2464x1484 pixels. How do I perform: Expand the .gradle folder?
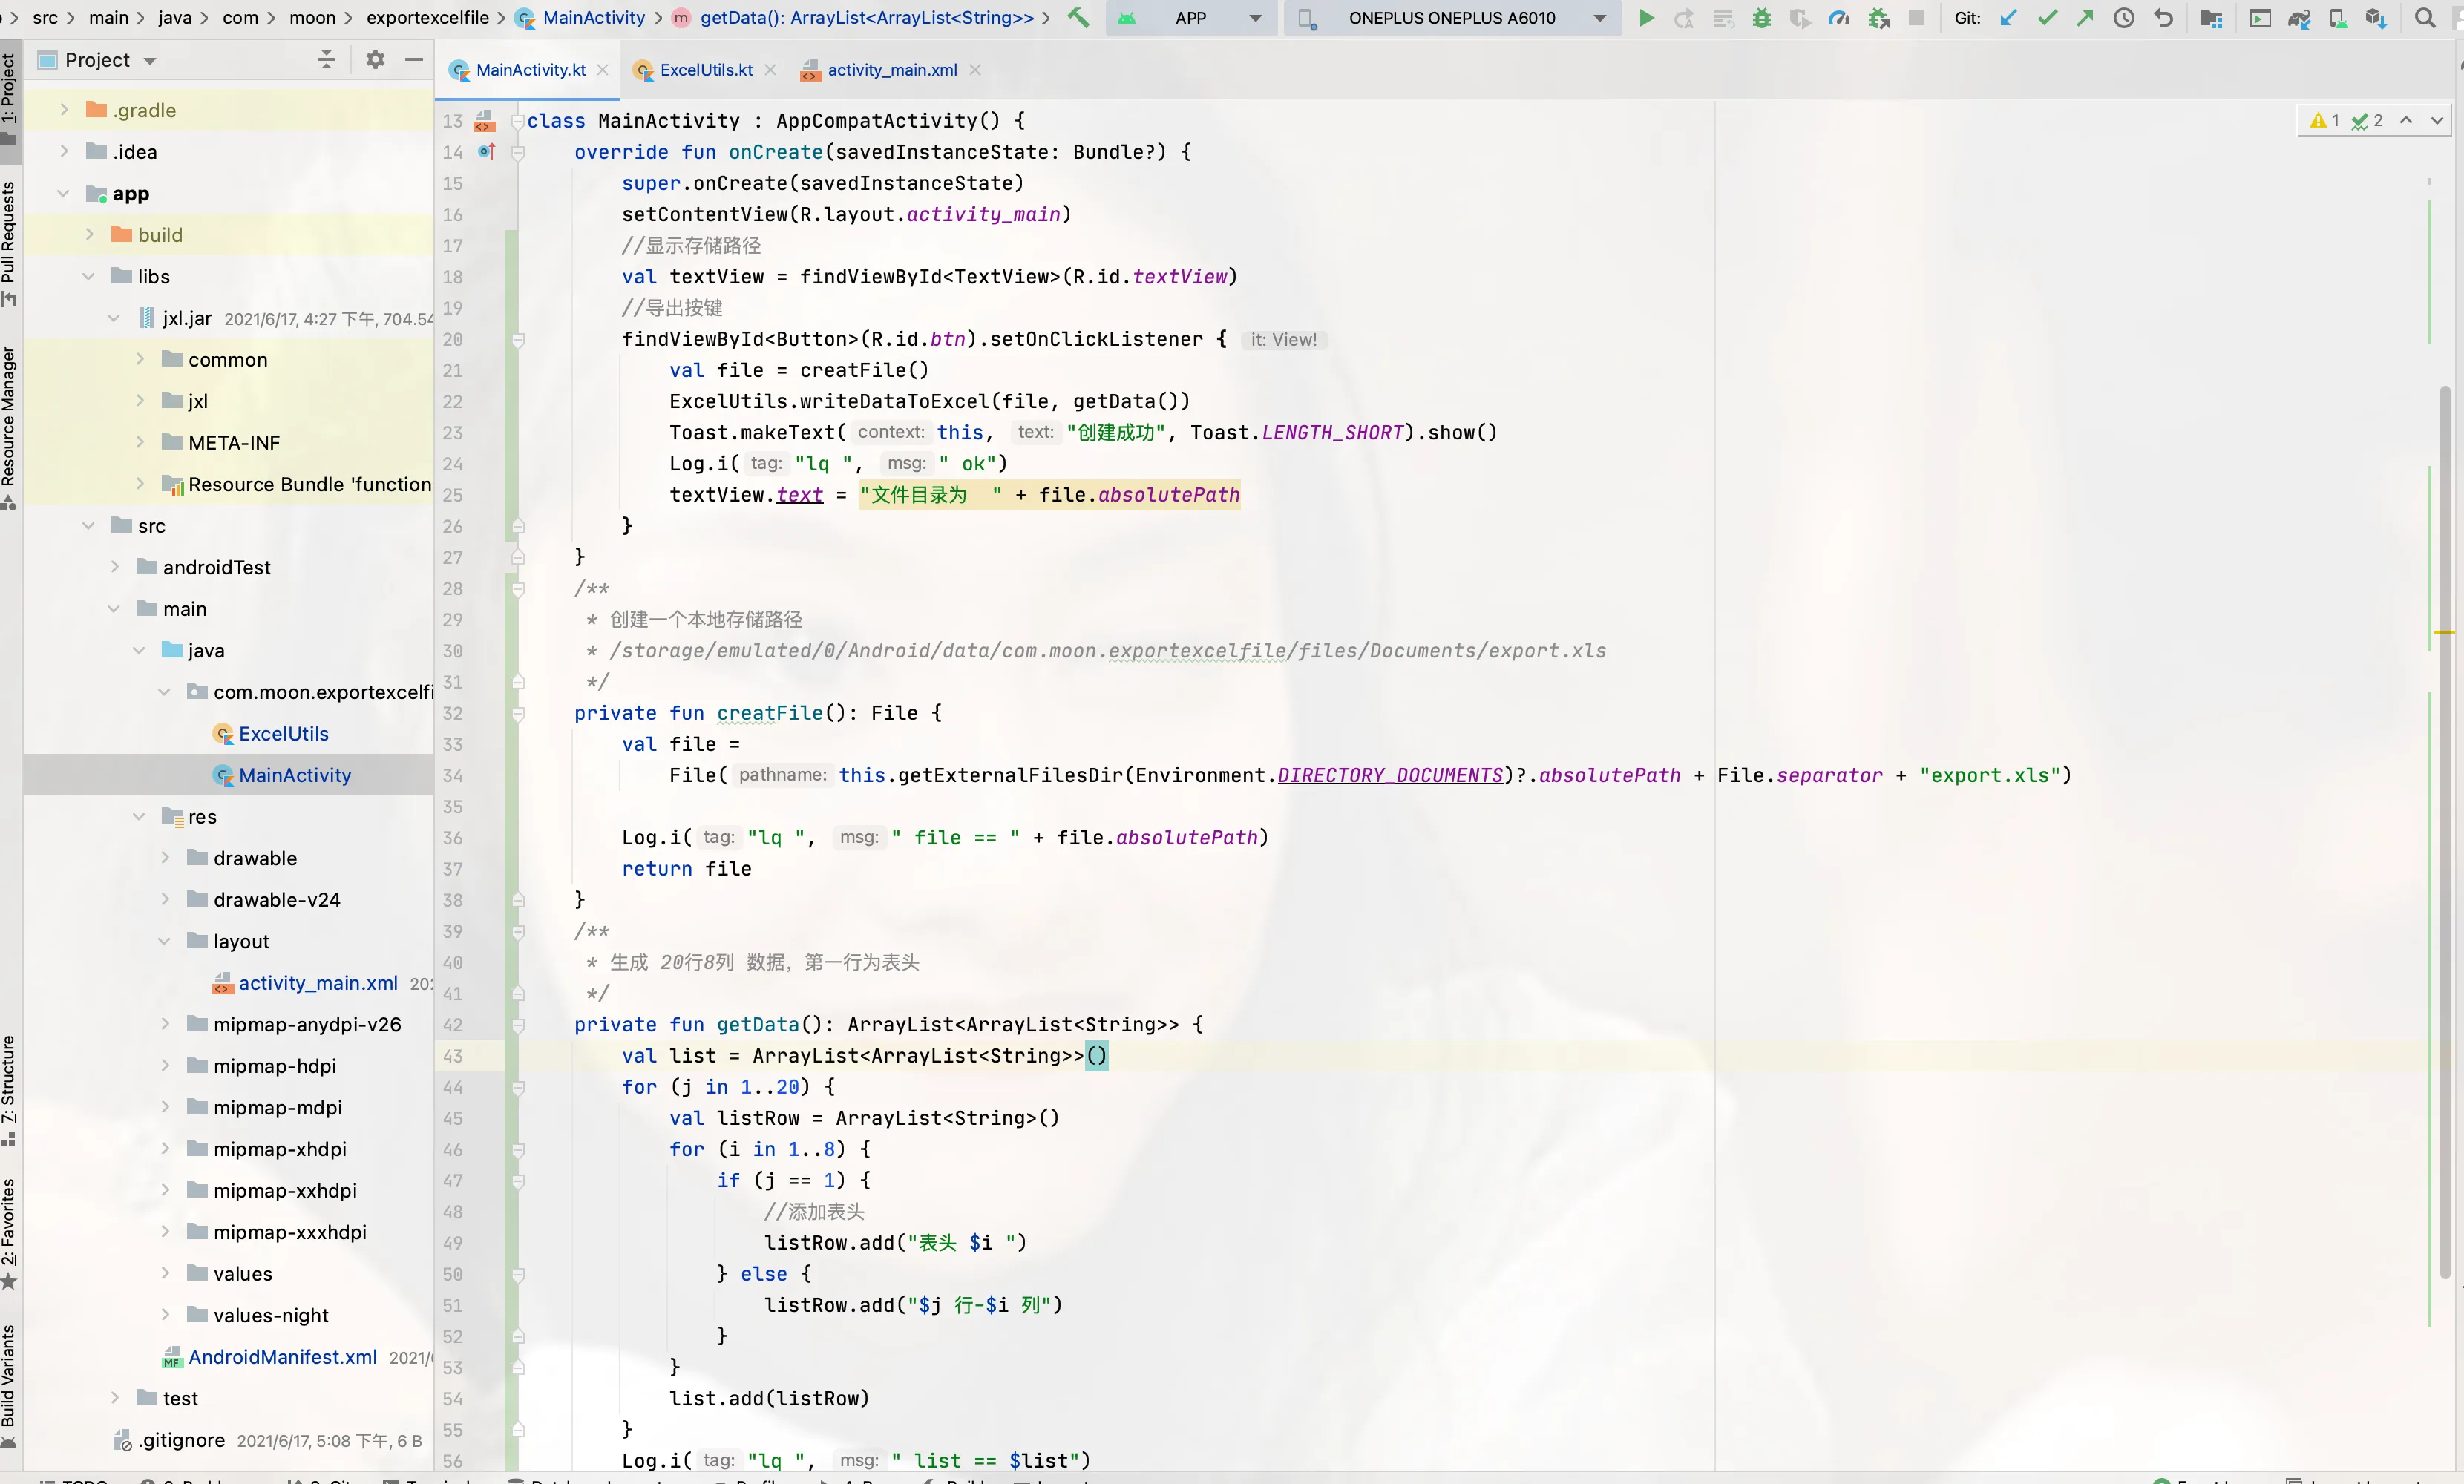(64, 110)
